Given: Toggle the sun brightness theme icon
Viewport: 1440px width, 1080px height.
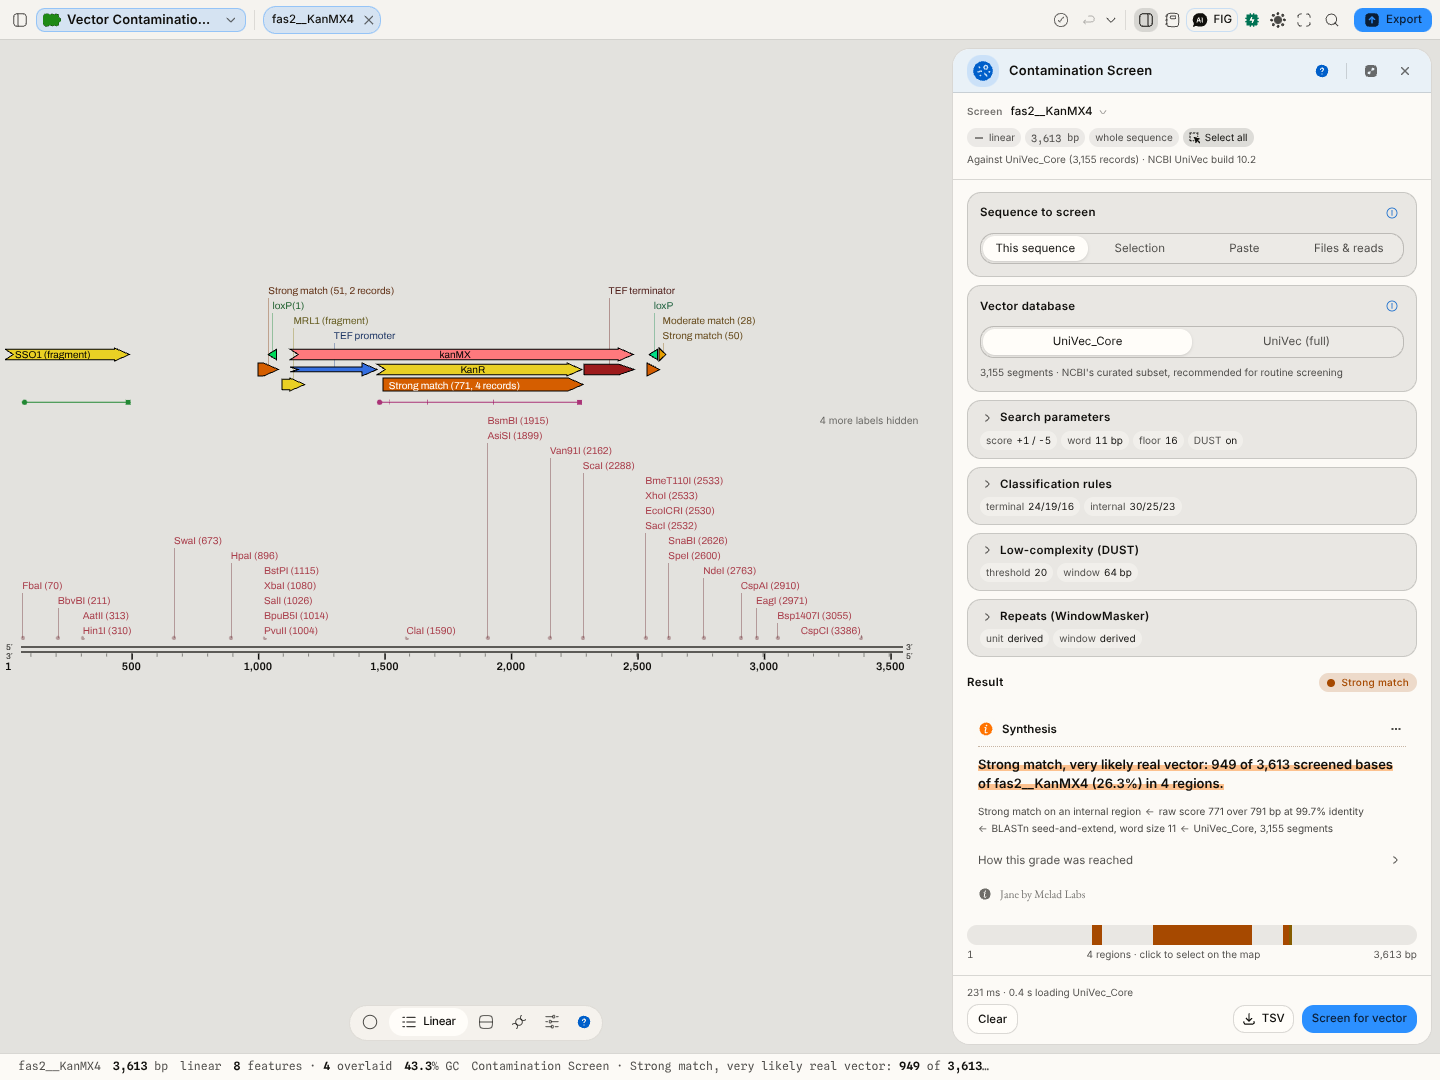Looking at the screenshot, I should pyautogui.click(x=1278, y=20).
